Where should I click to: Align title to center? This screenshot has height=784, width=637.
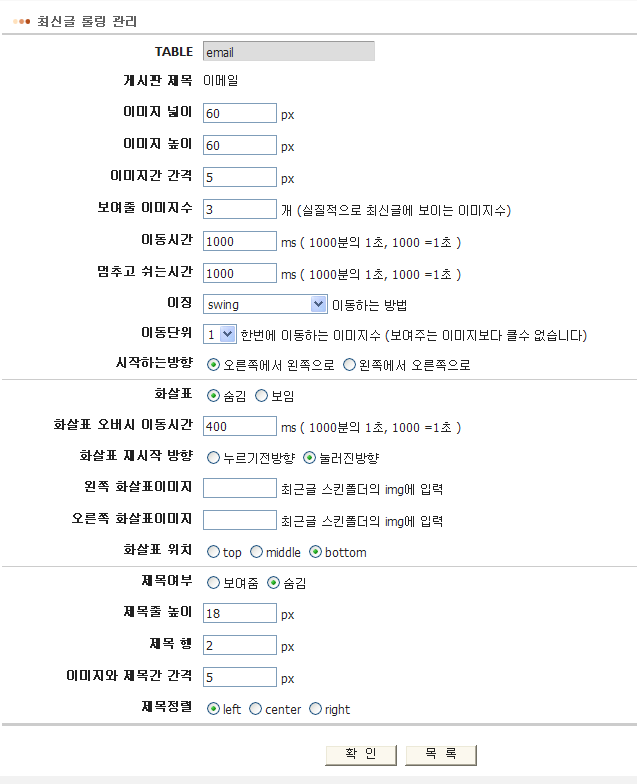256,709
